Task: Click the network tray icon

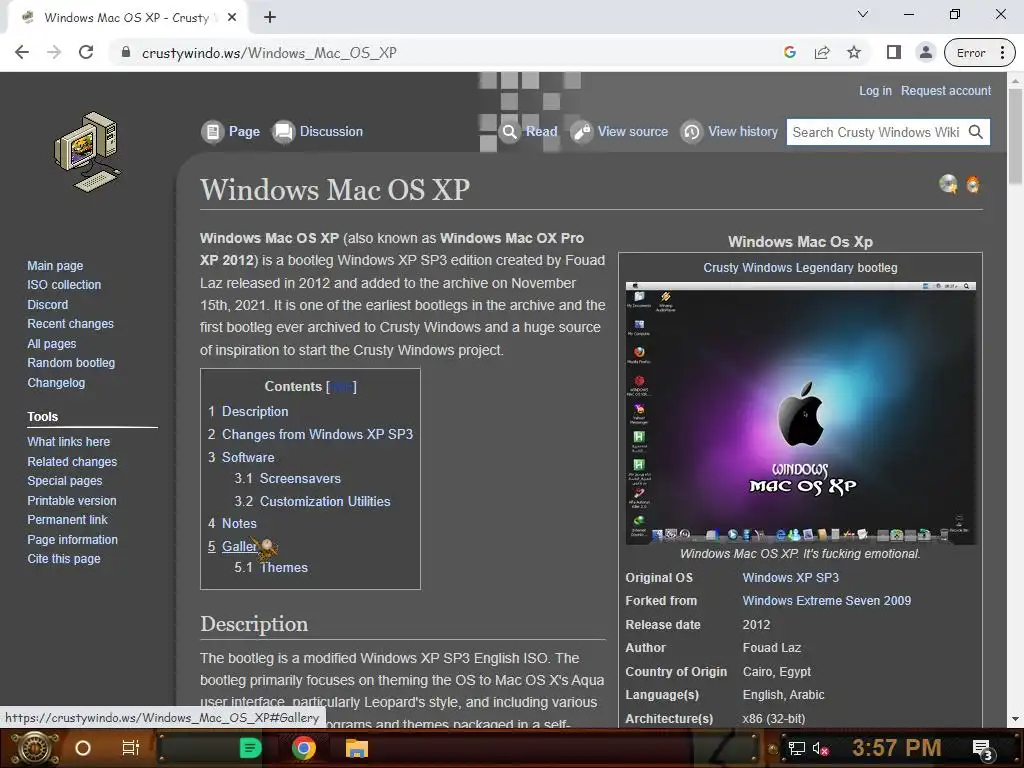Action: point(797,748)
